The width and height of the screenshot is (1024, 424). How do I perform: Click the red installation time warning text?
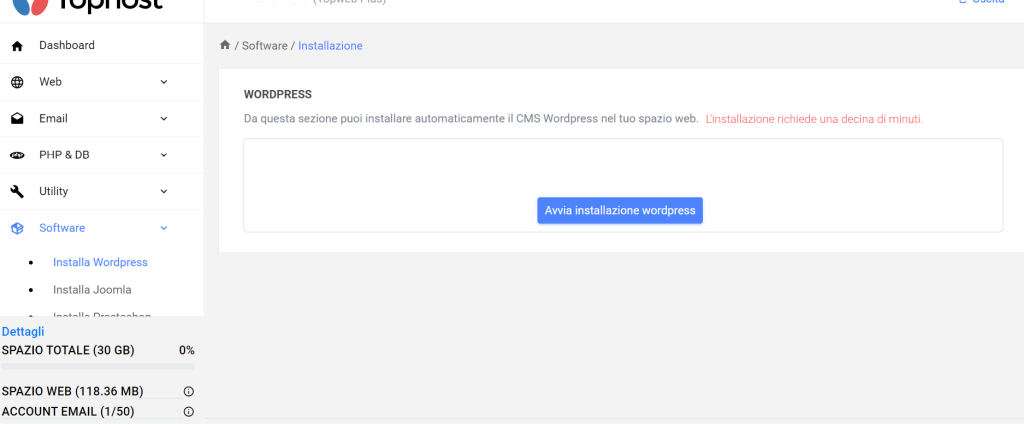point(814,119)
